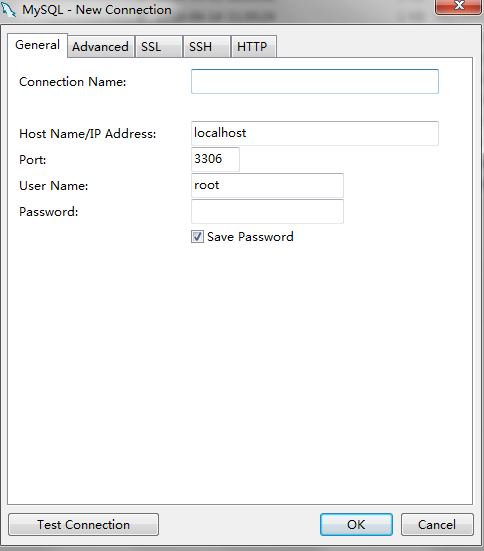
Task: Cancel the new connection dialog
Action: (437, 524)
